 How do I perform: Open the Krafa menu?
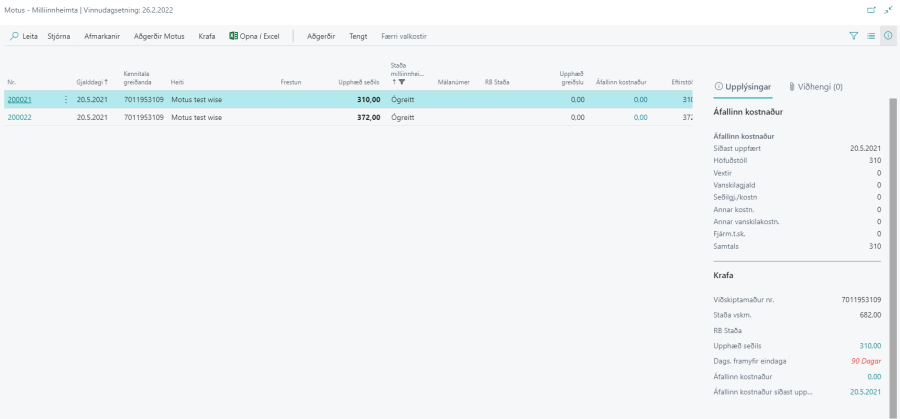207,36
